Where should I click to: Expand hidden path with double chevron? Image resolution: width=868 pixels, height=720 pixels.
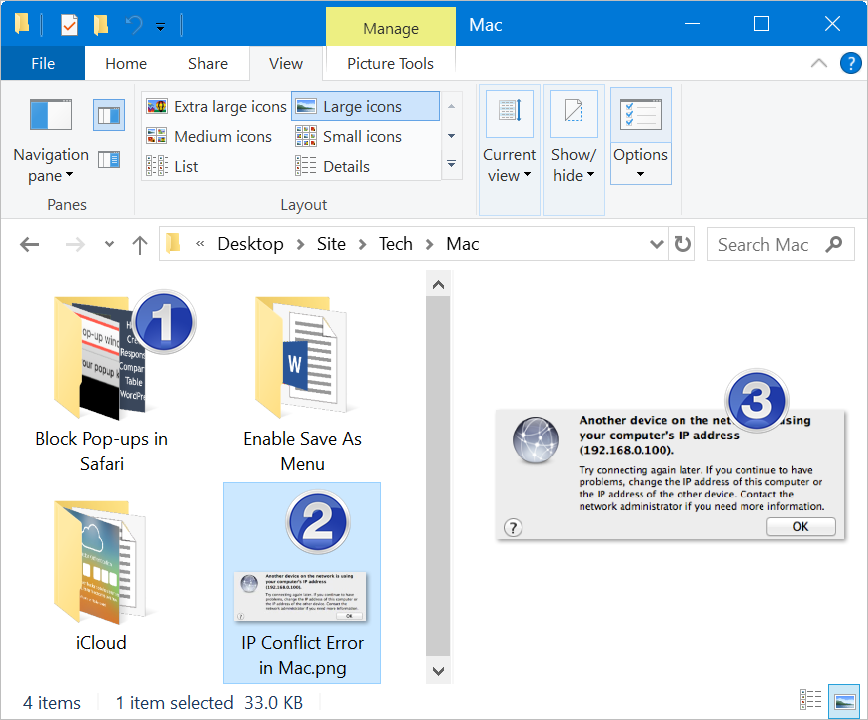tap(200, 244)
